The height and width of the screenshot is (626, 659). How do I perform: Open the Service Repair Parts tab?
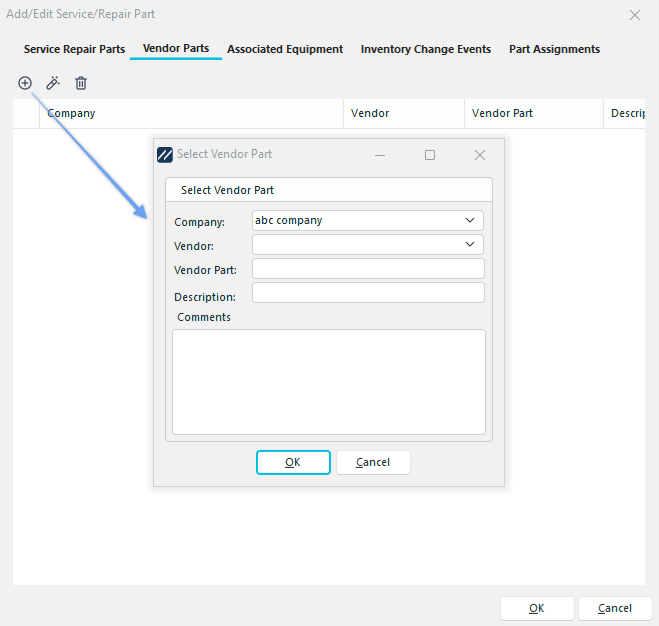[74, 49]
